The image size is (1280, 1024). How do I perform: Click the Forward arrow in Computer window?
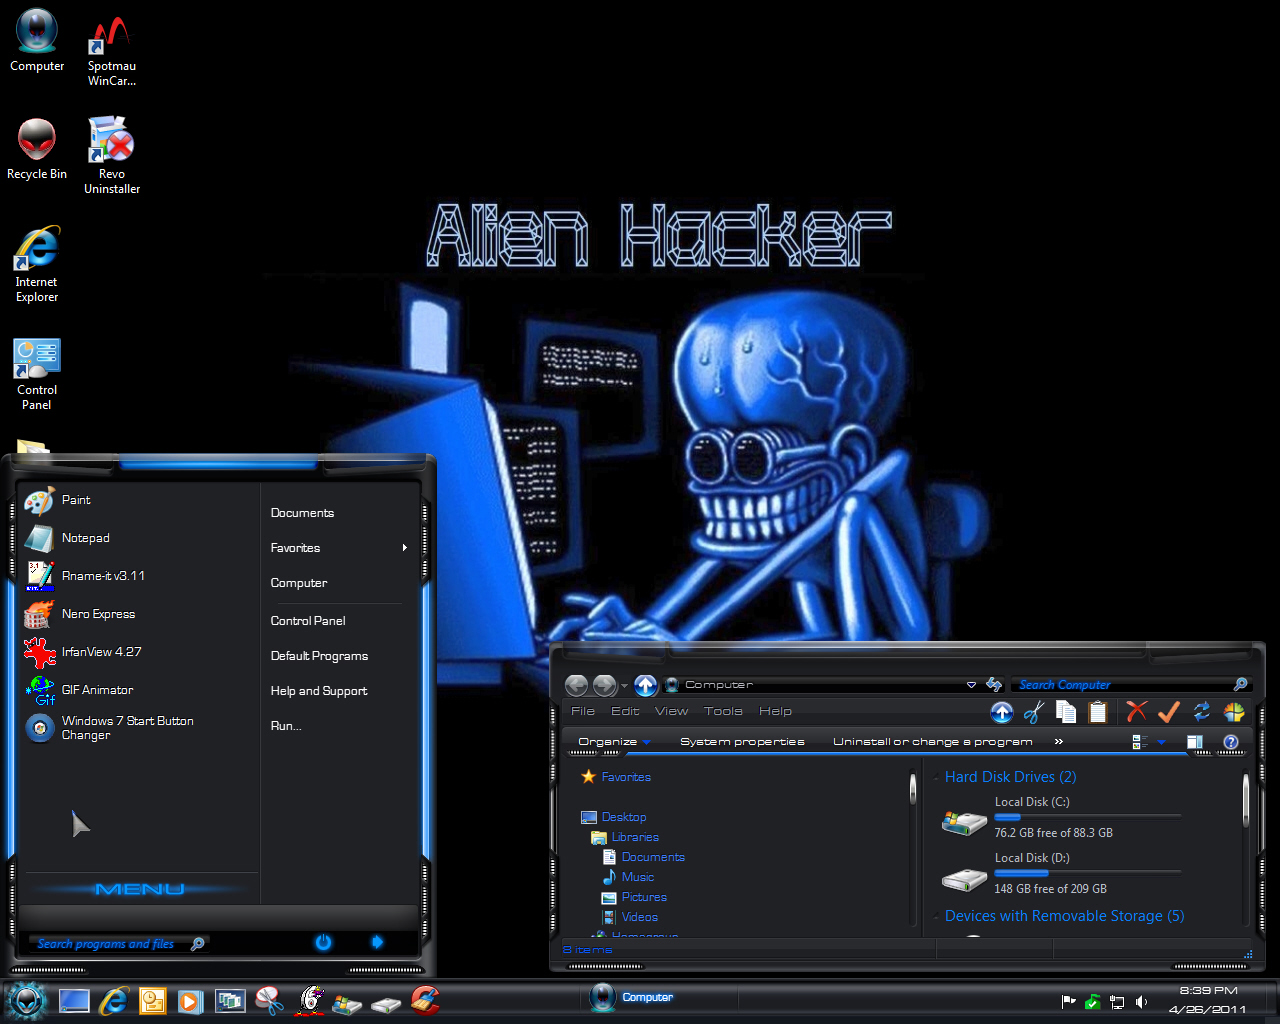(604, 685)
